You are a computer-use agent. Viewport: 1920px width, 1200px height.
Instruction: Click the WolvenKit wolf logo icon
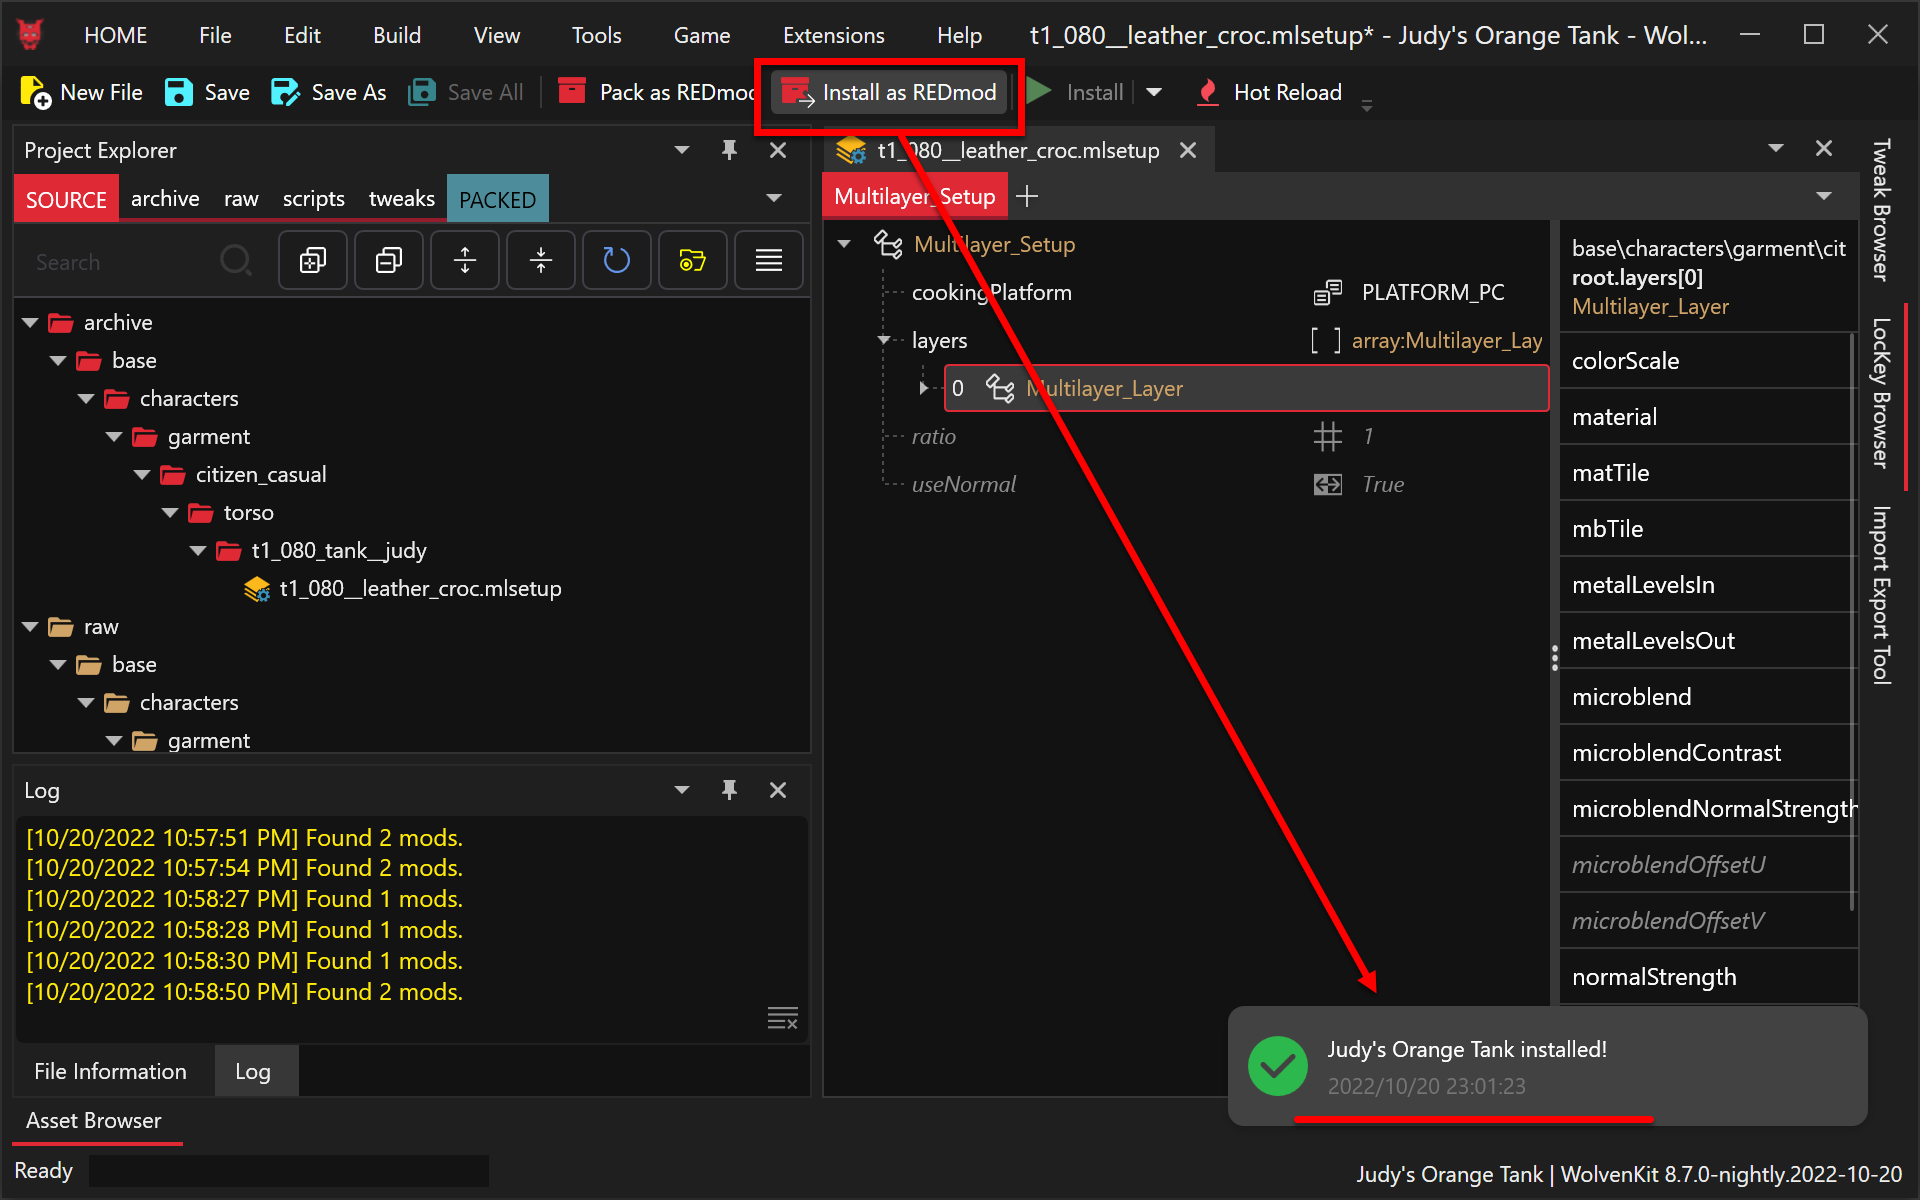pos(31,35)
